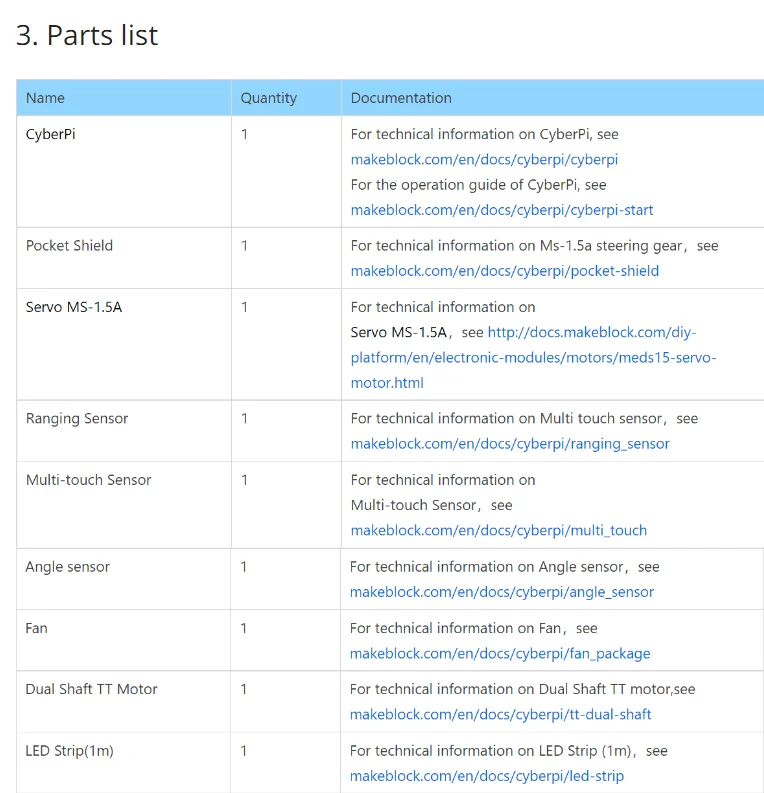
Task: Click the Name column header
Action: coord(45,98)
